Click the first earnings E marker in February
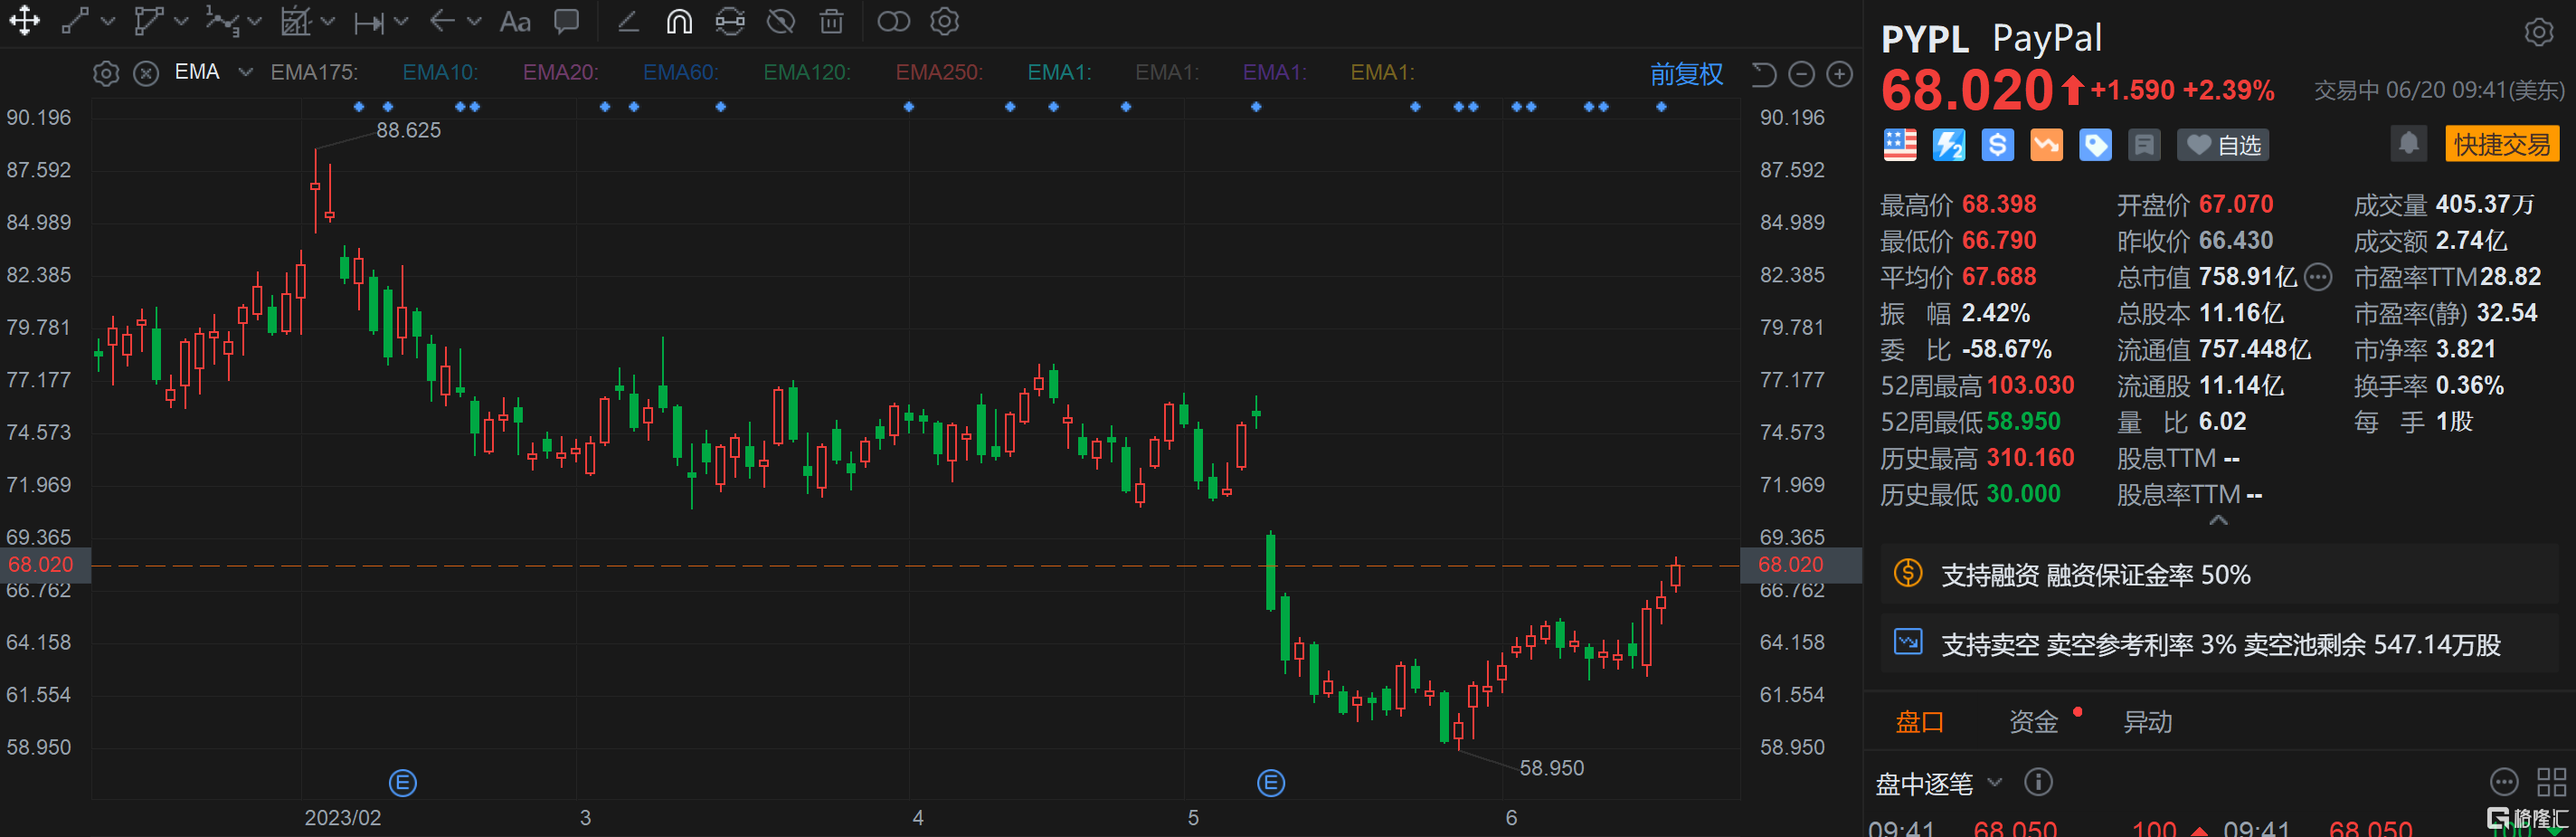 click(402, 782)
